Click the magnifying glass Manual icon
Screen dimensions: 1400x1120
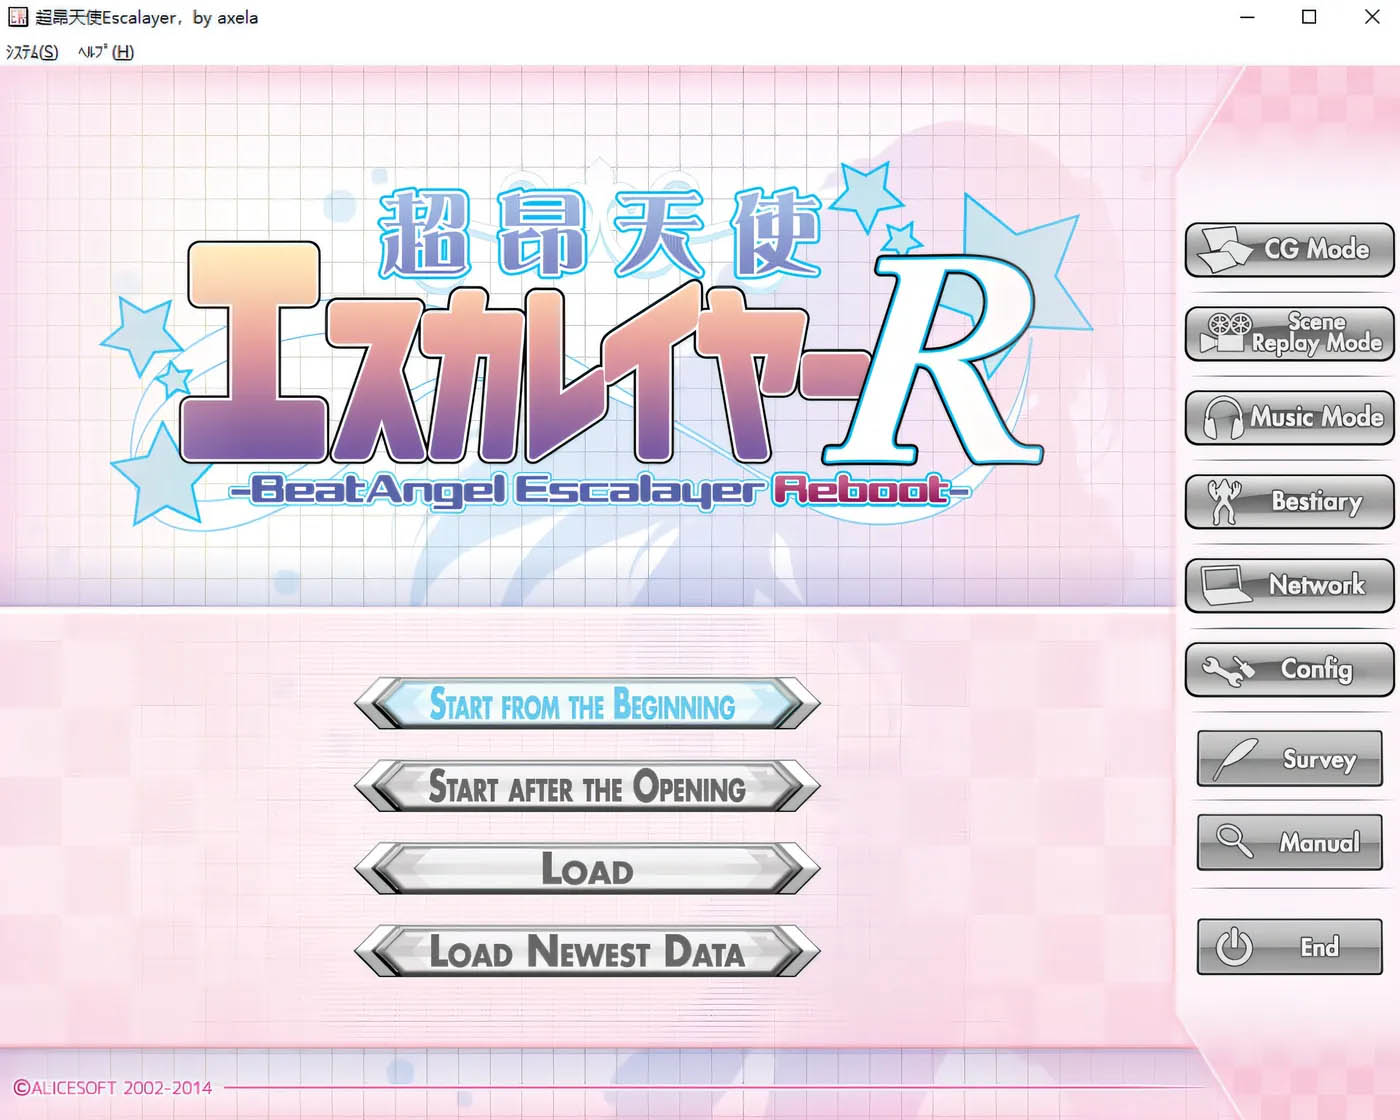[x=1234, y=842]
